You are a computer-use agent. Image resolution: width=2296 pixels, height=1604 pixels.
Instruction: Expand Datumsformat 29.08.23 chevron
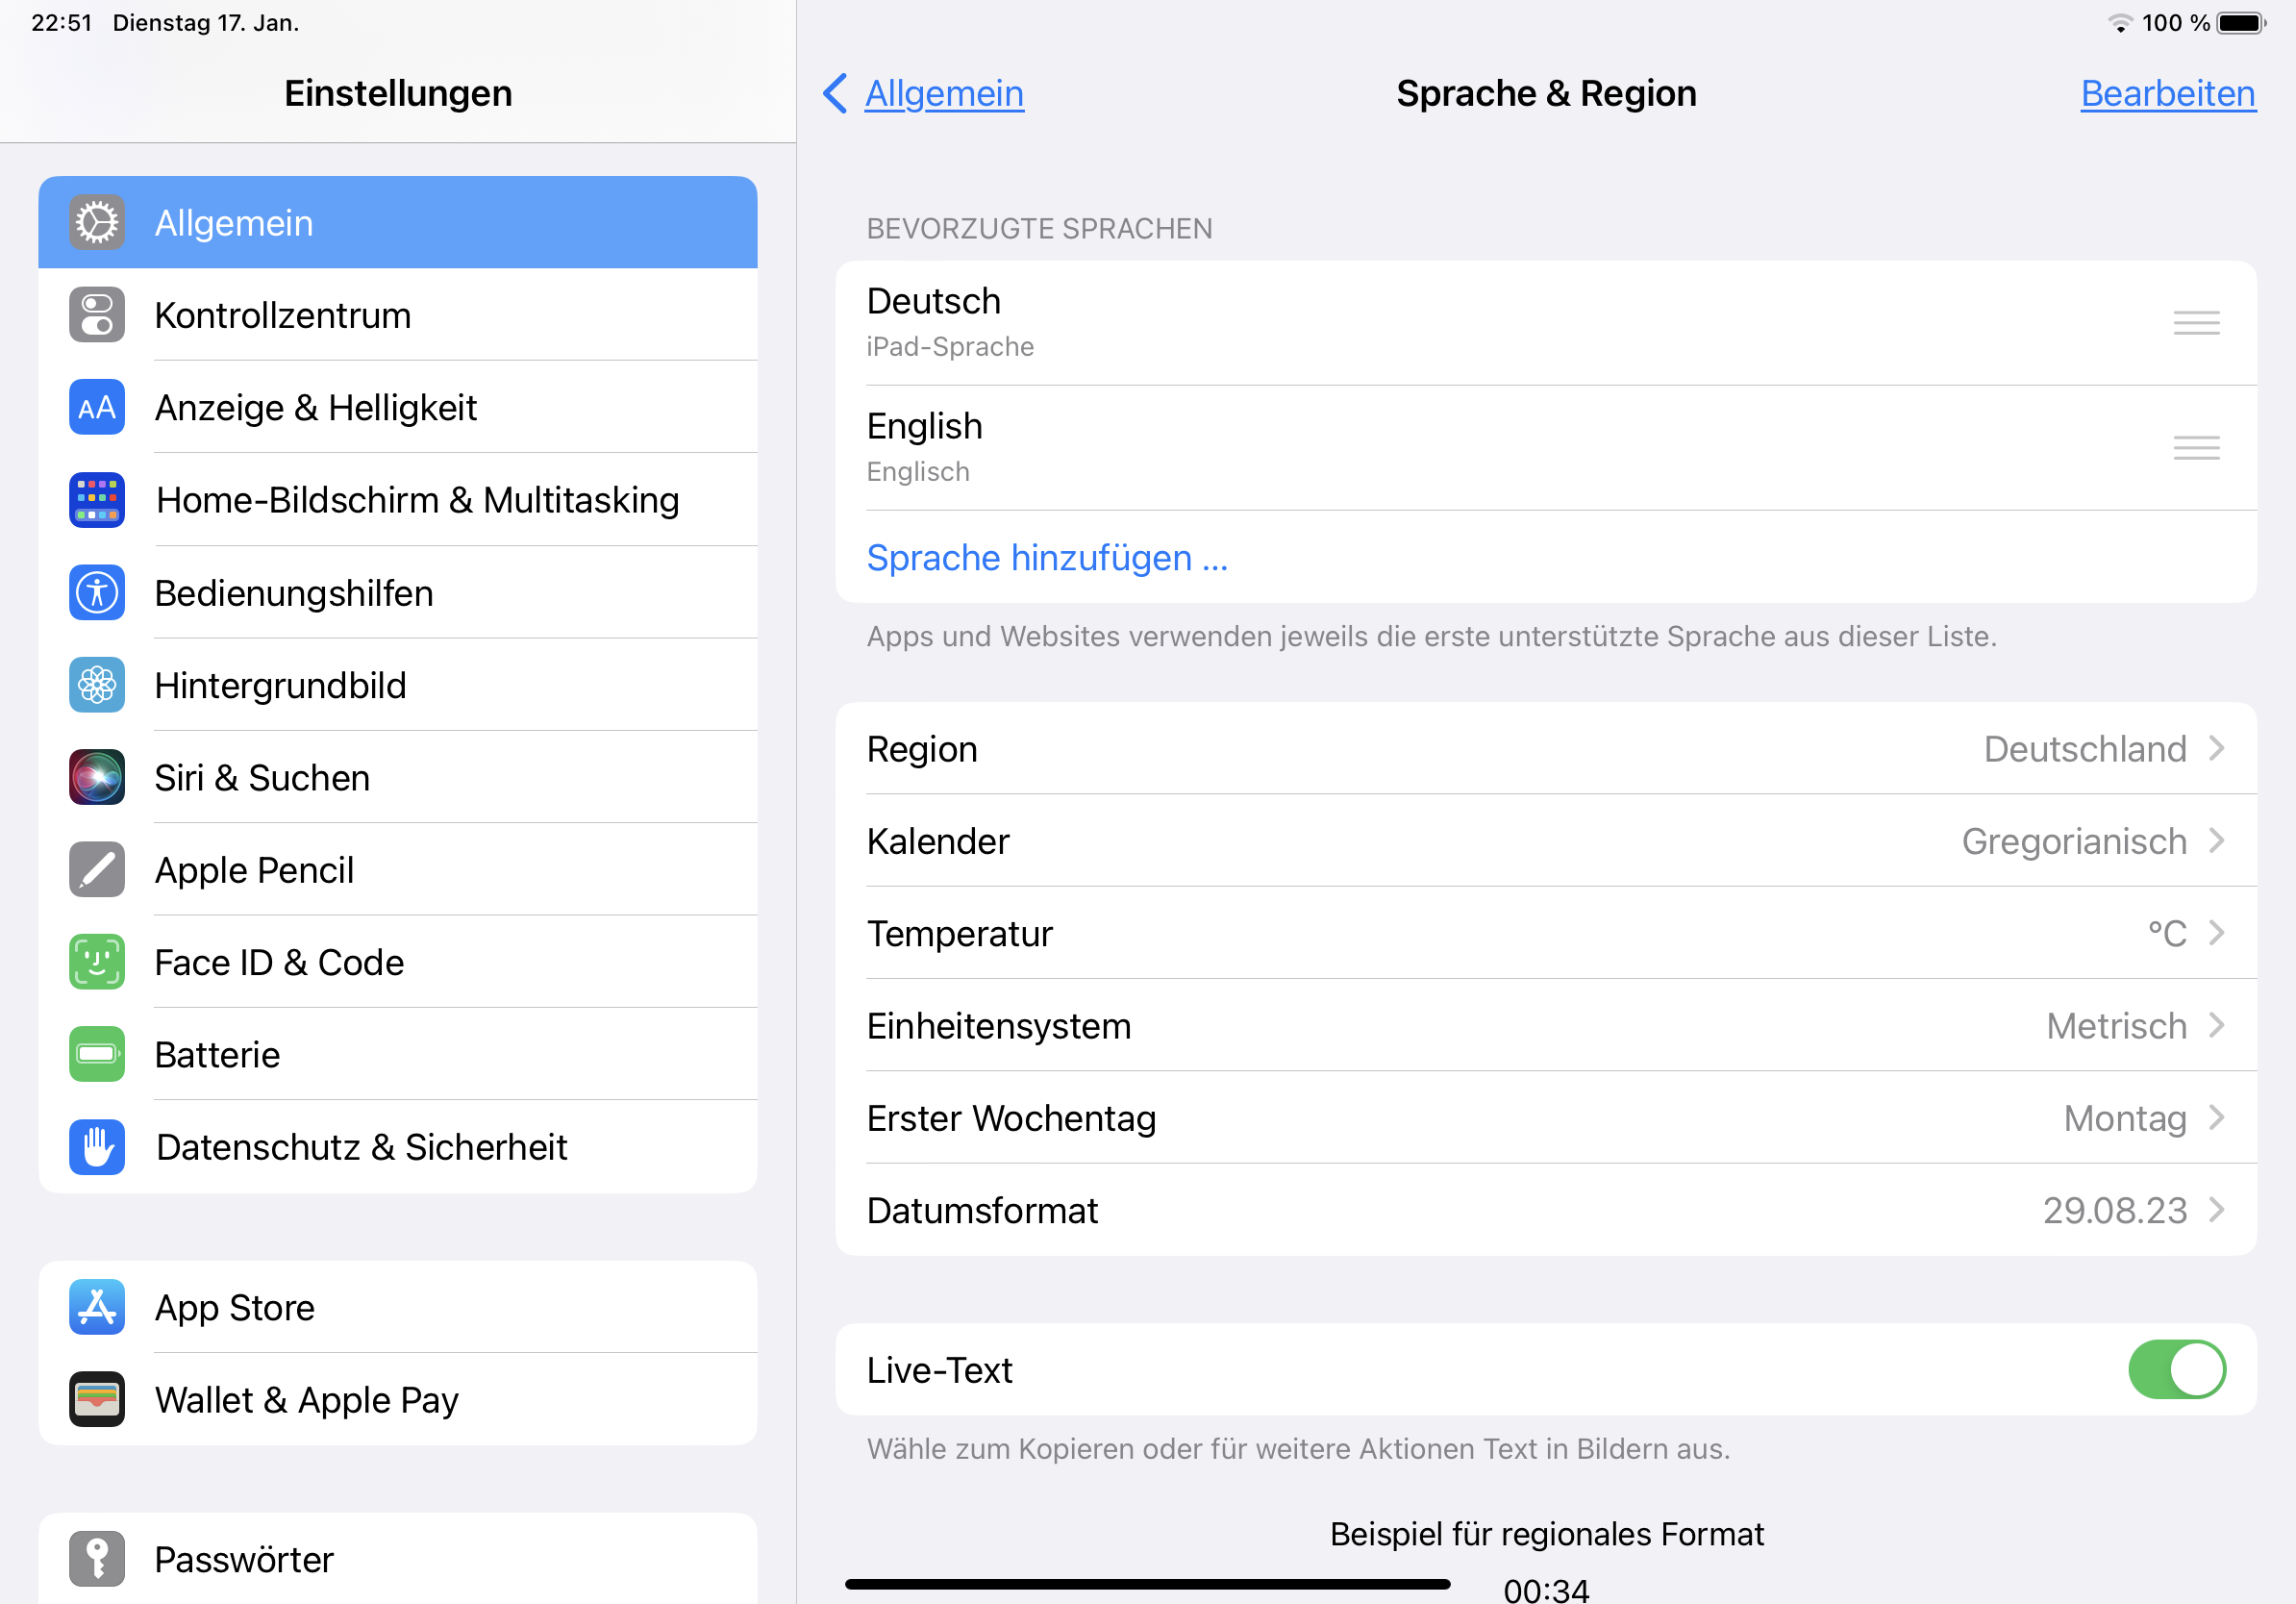[2216, 1210]
